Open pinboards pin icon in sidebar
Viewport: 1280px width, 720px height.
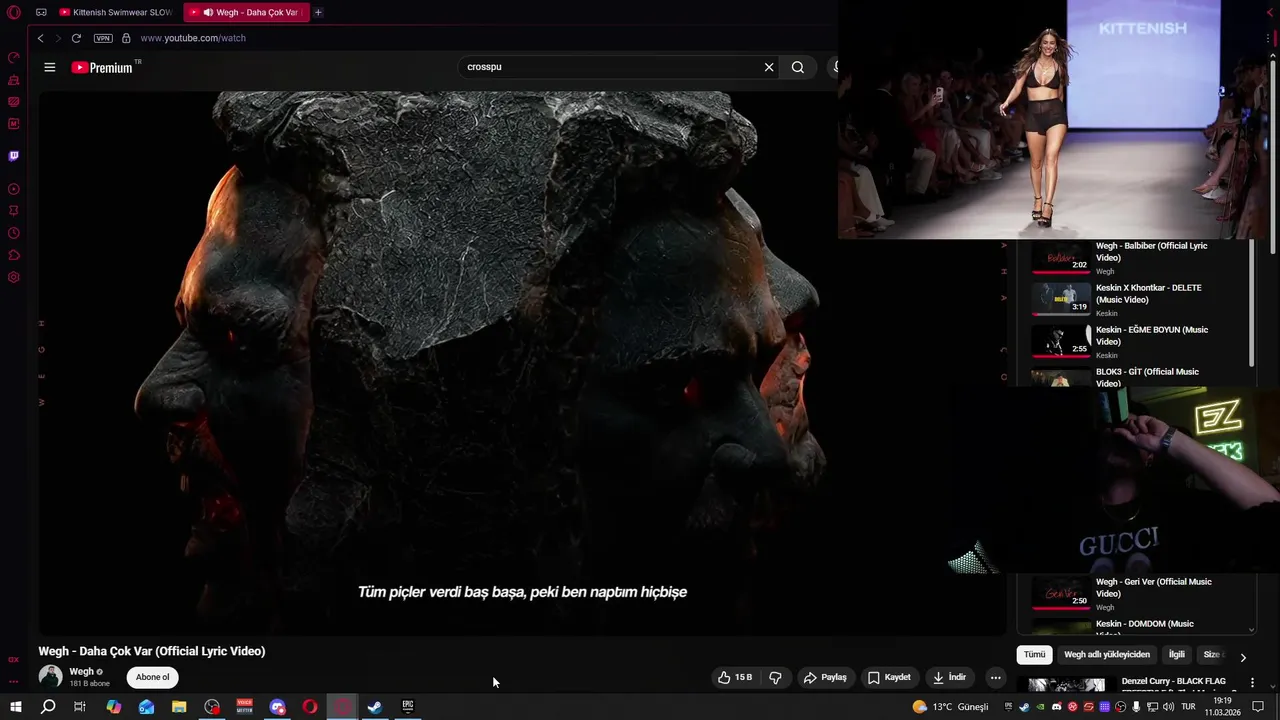14,211
